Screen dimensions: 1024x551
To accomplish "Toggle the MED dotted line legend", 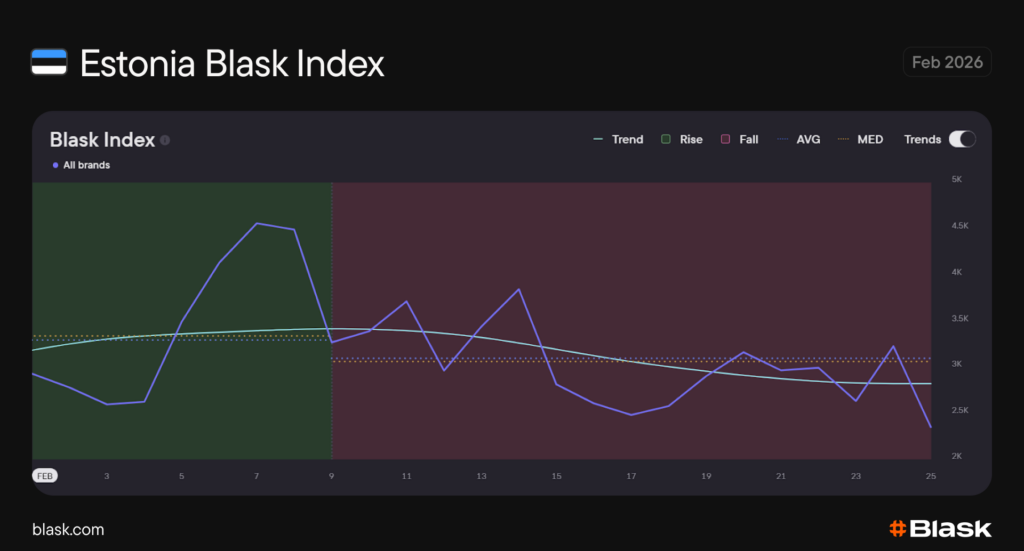I will pyautogui.click(x=861, y=139).
